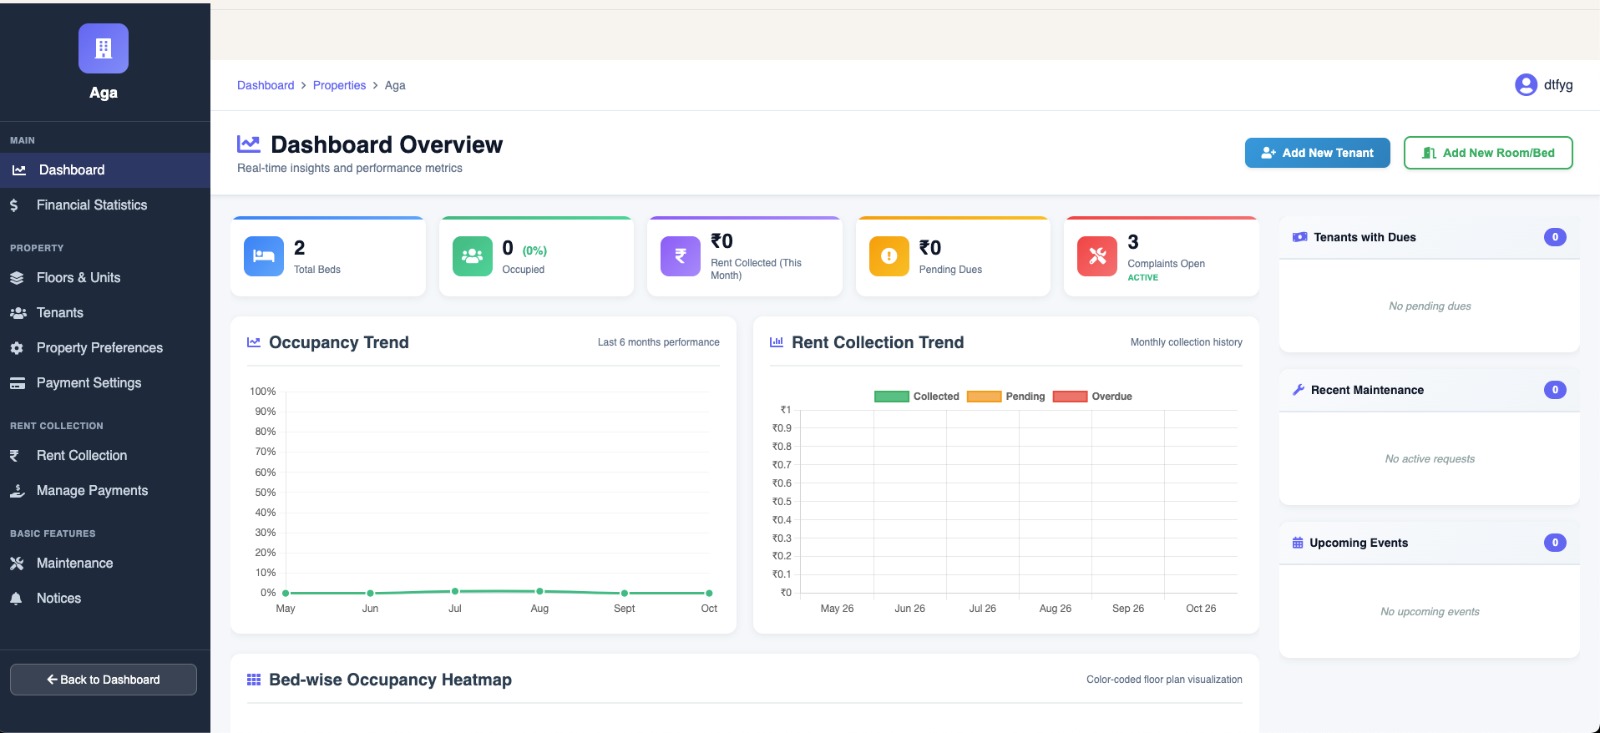Screen dimensions: 1600x733
Task: Click the Upcoming Events count badge
Action: coord(1555,543)
